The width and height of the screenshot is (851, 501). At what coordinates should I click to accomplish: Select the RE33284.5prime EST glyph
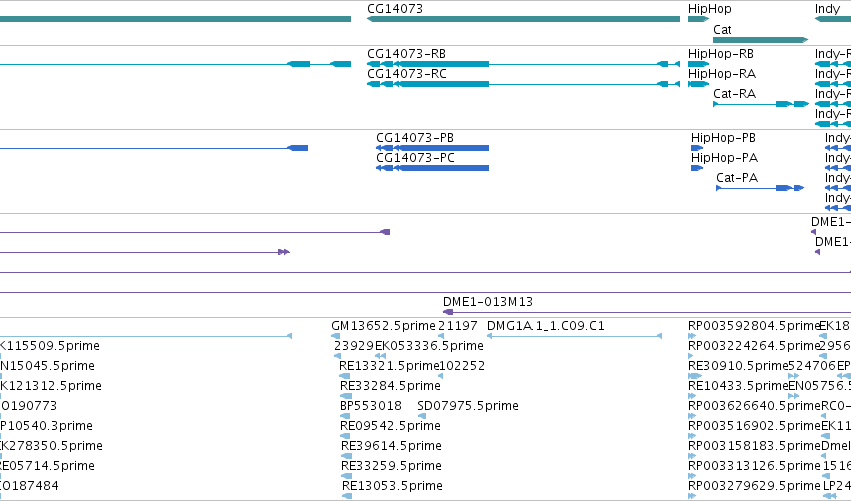346,396
